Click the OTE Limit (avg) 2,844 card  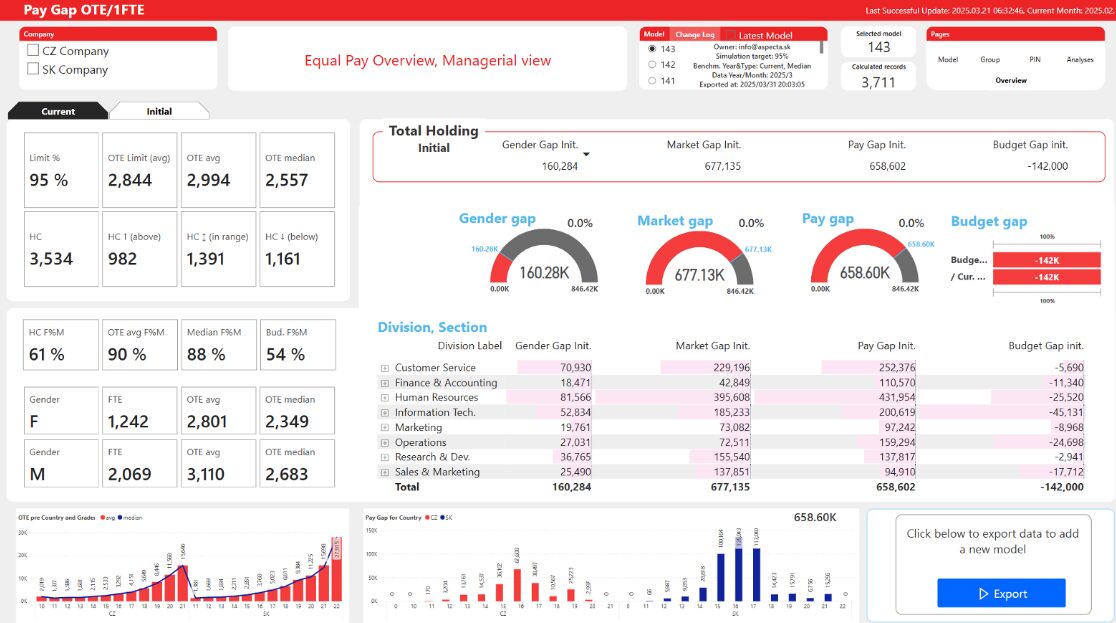click(140, 170)
